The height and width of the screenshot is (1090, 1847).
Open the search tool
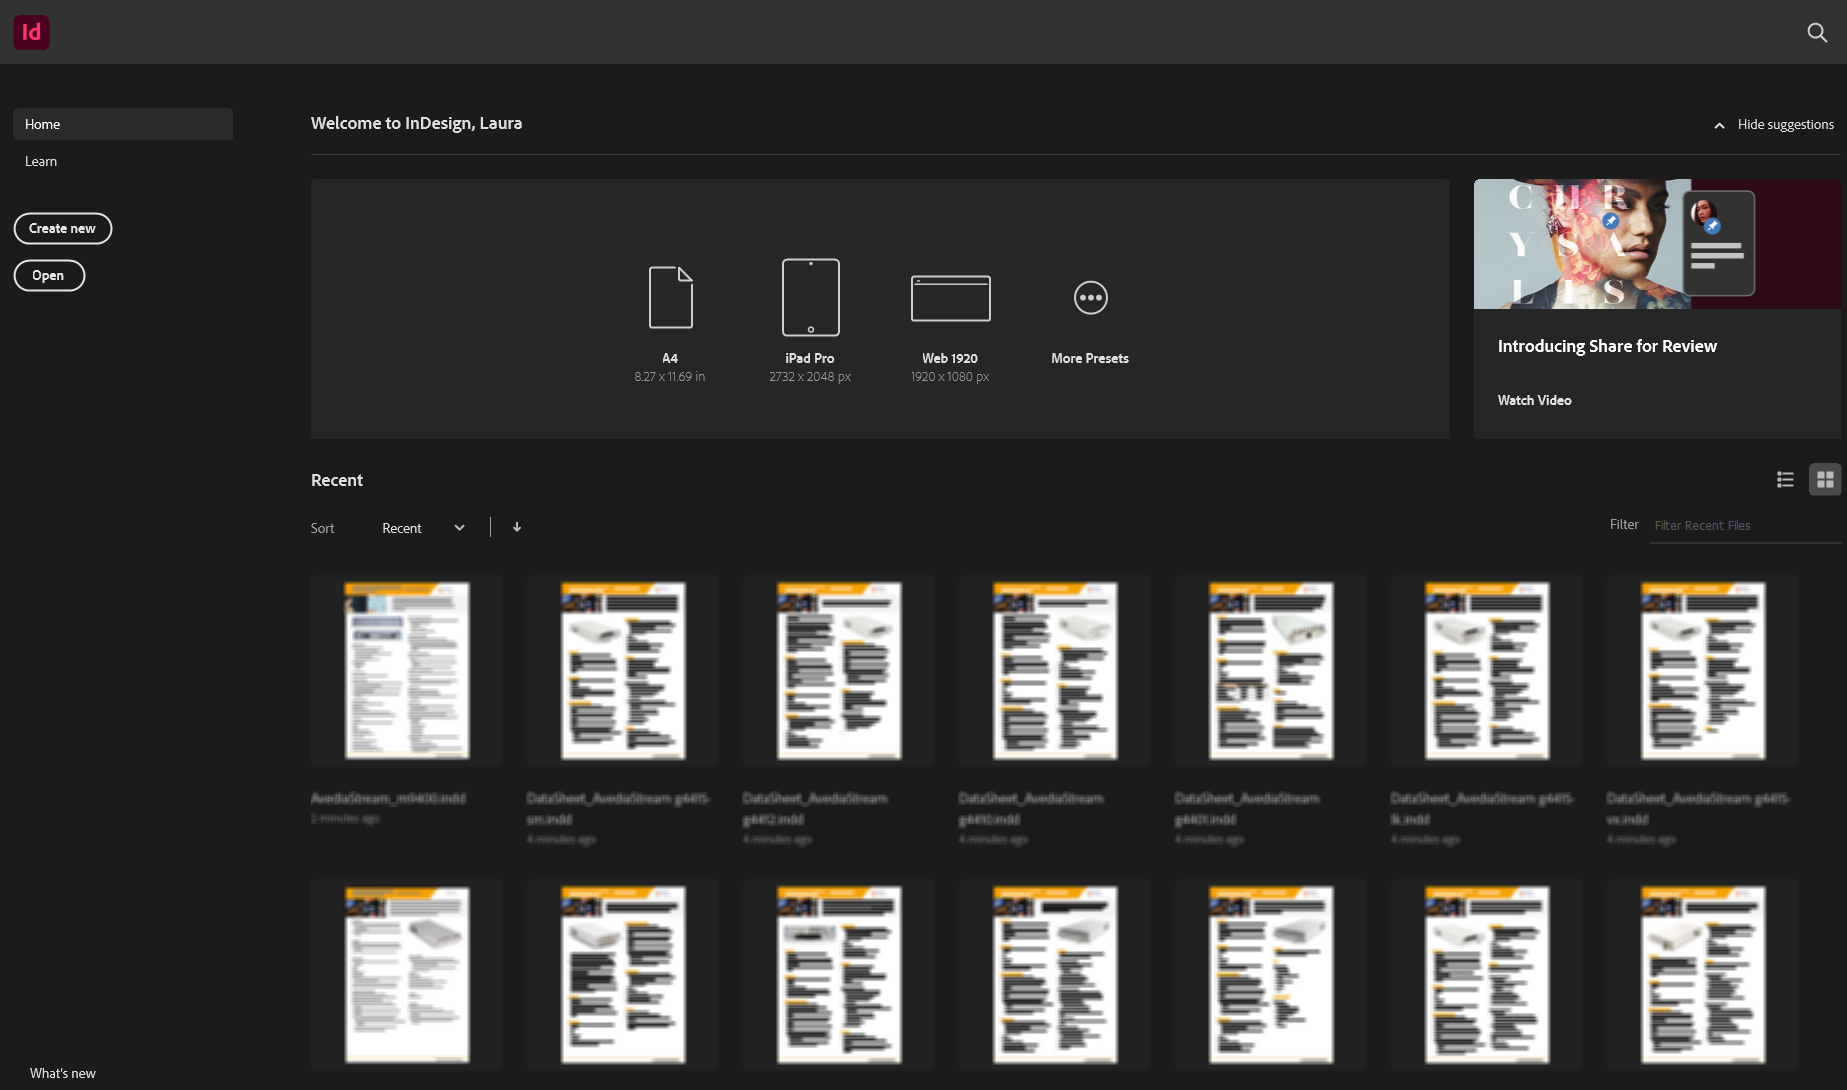1817,32
